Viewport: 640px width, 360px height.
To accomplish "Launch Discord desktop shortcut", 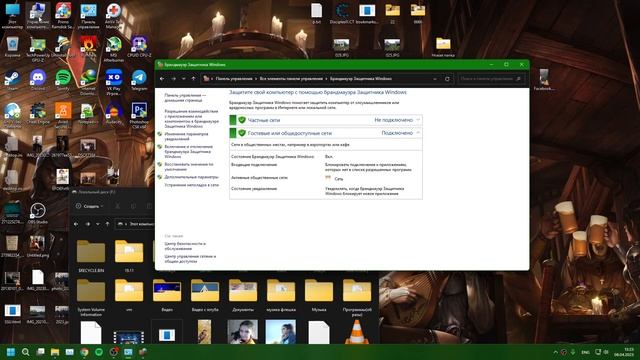I will pyautogui.click(x=38, y=80).
